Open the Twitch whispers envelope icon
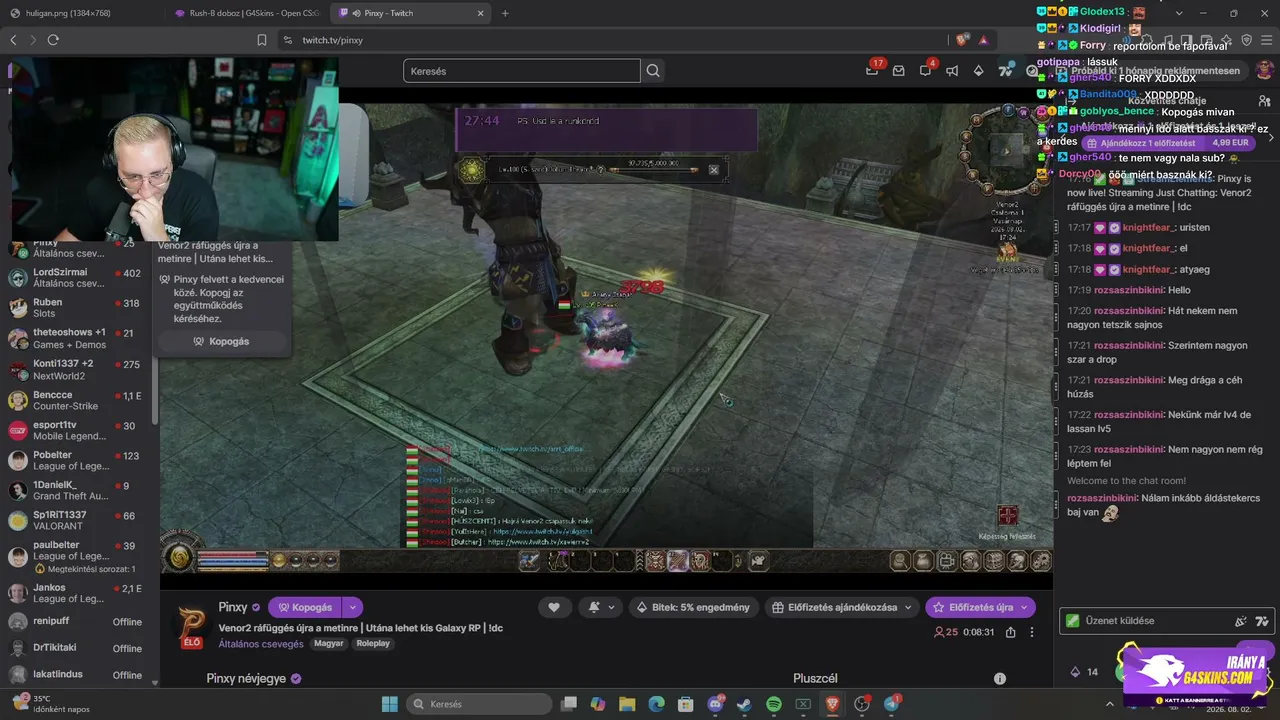 [x=899, y=71]
